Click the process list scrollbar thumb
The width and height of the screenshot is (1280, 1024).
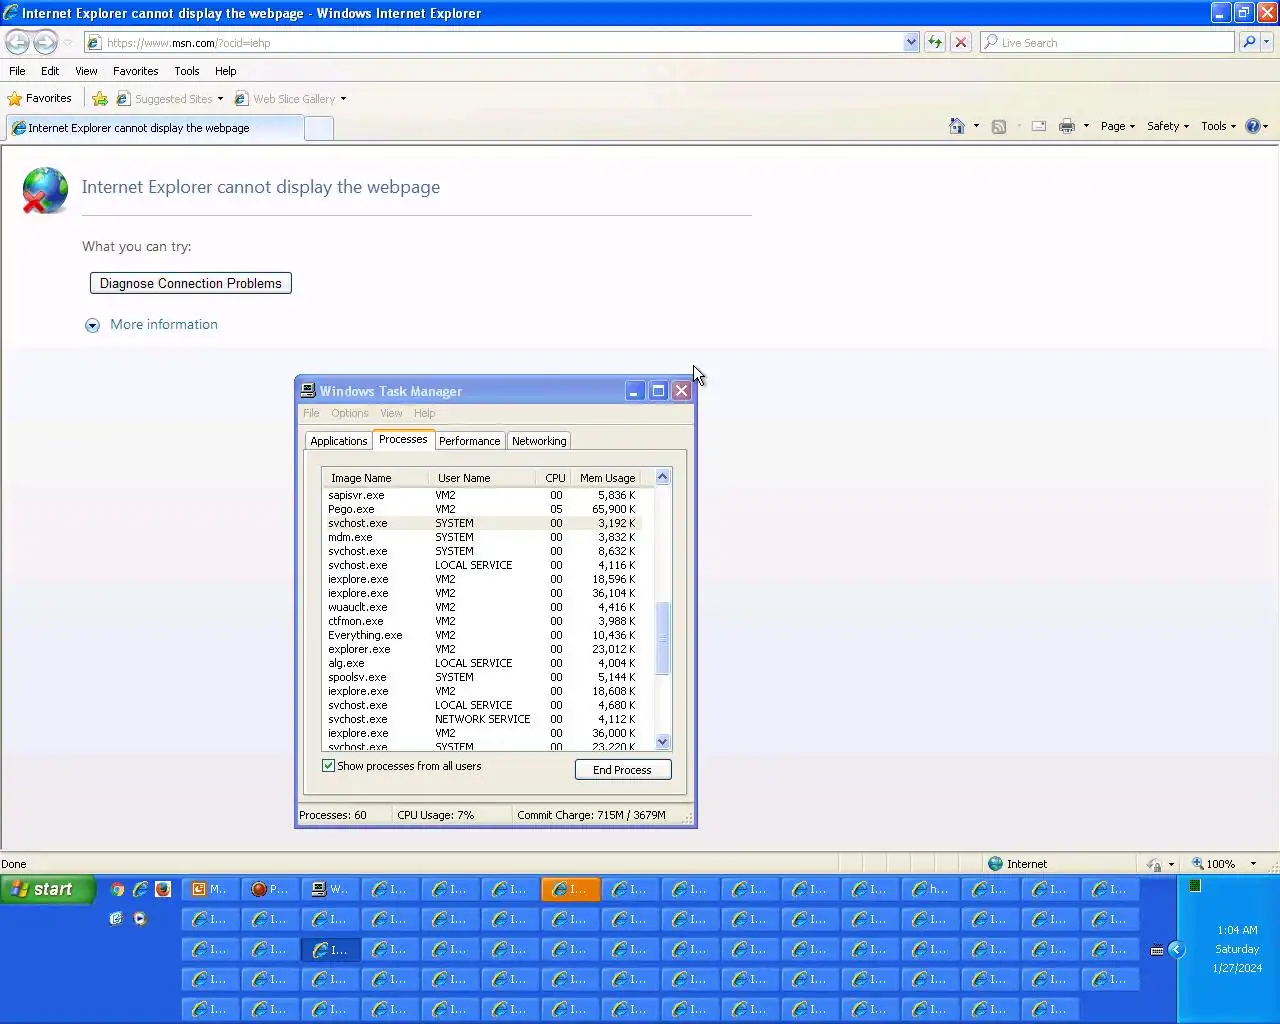click(x=662, y=637)
